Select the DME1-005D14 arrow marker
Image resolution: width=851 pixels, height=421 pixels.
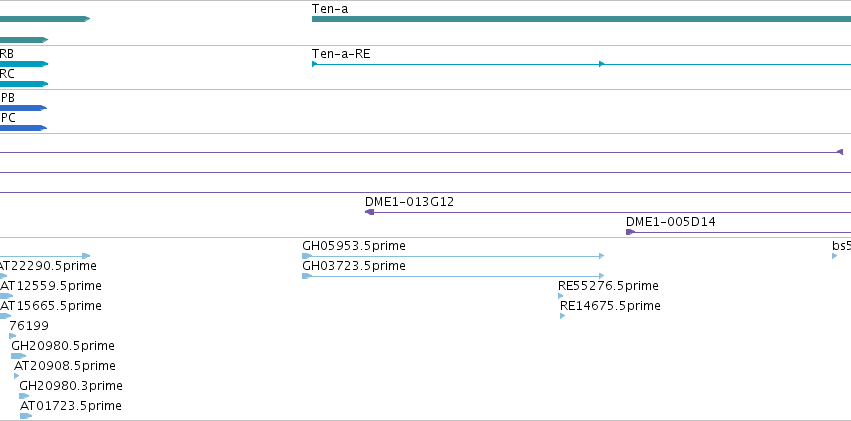(630, 232)
